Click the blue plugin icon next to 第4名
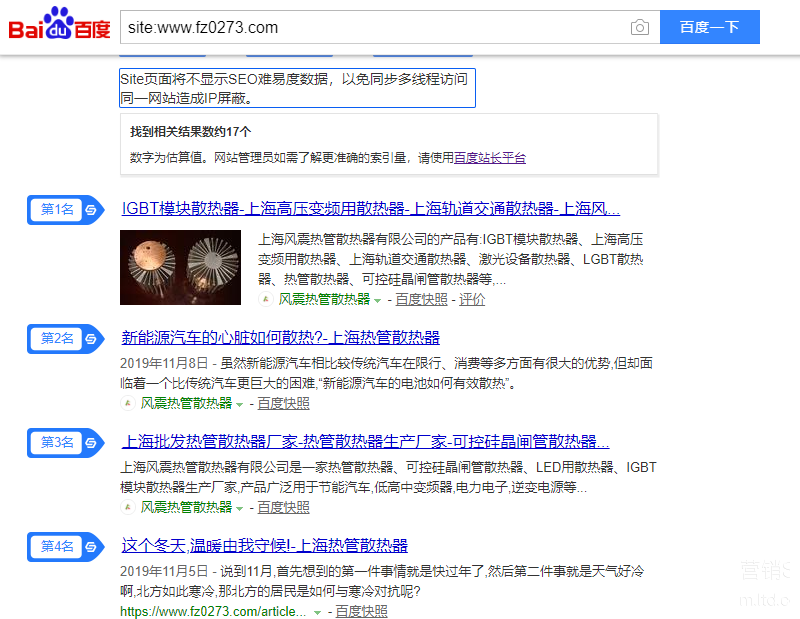Viewport: 800px width, 619px height. tap(90, 547)
